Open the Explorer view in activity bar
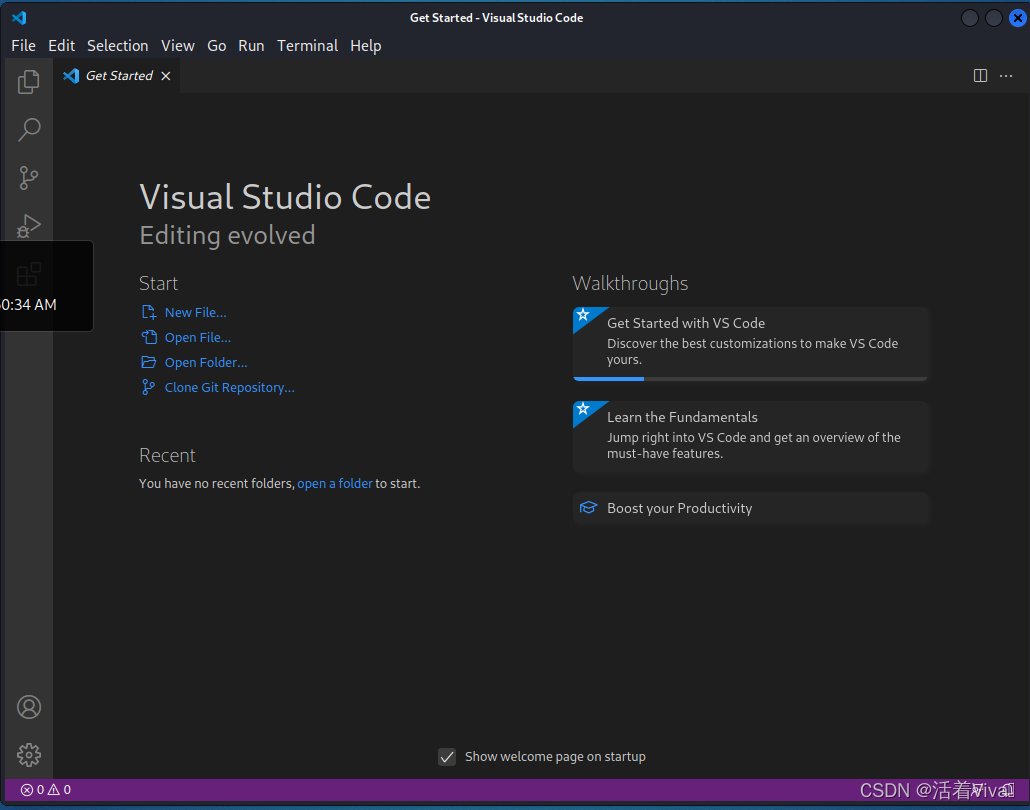 tap(28, 82)
